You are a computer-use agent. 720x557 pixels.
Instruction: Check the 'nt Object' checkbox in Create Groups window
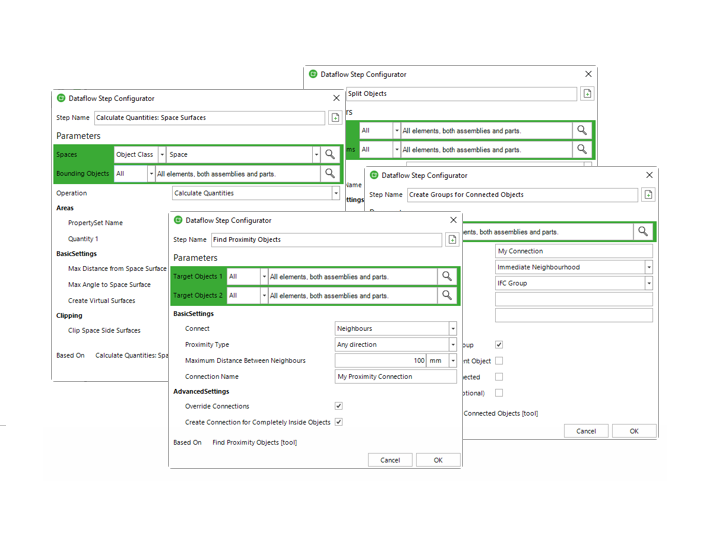pos(499,360)
